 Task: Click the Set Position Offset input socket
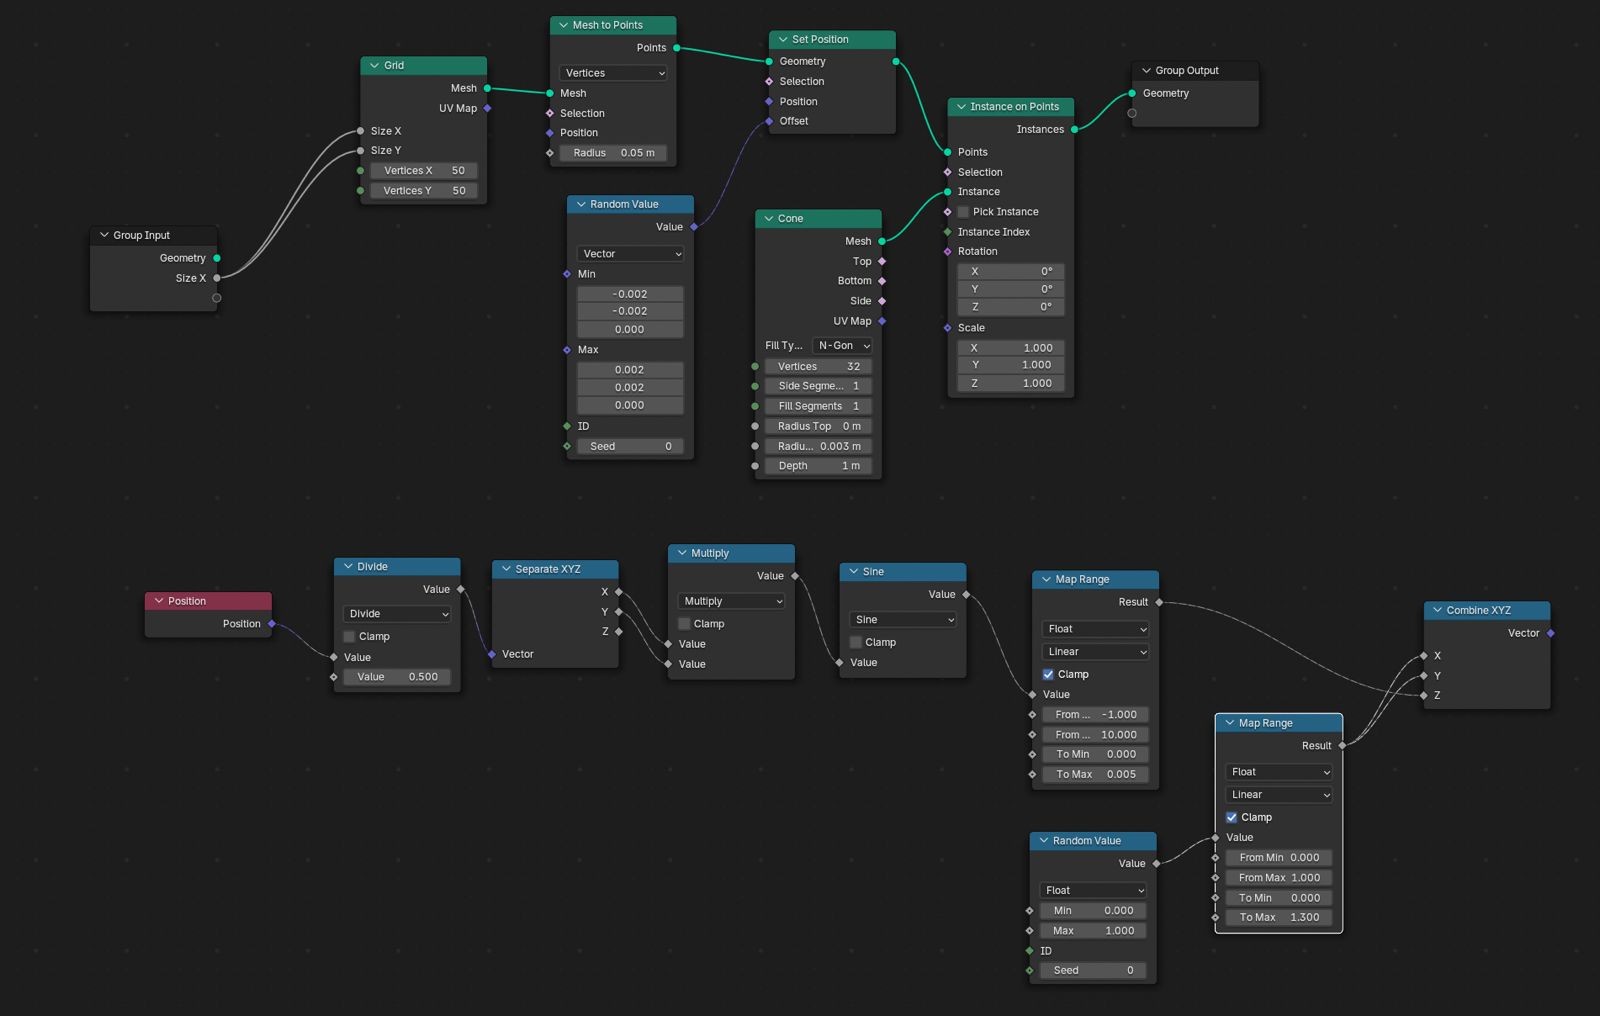(x=769, y=121)
